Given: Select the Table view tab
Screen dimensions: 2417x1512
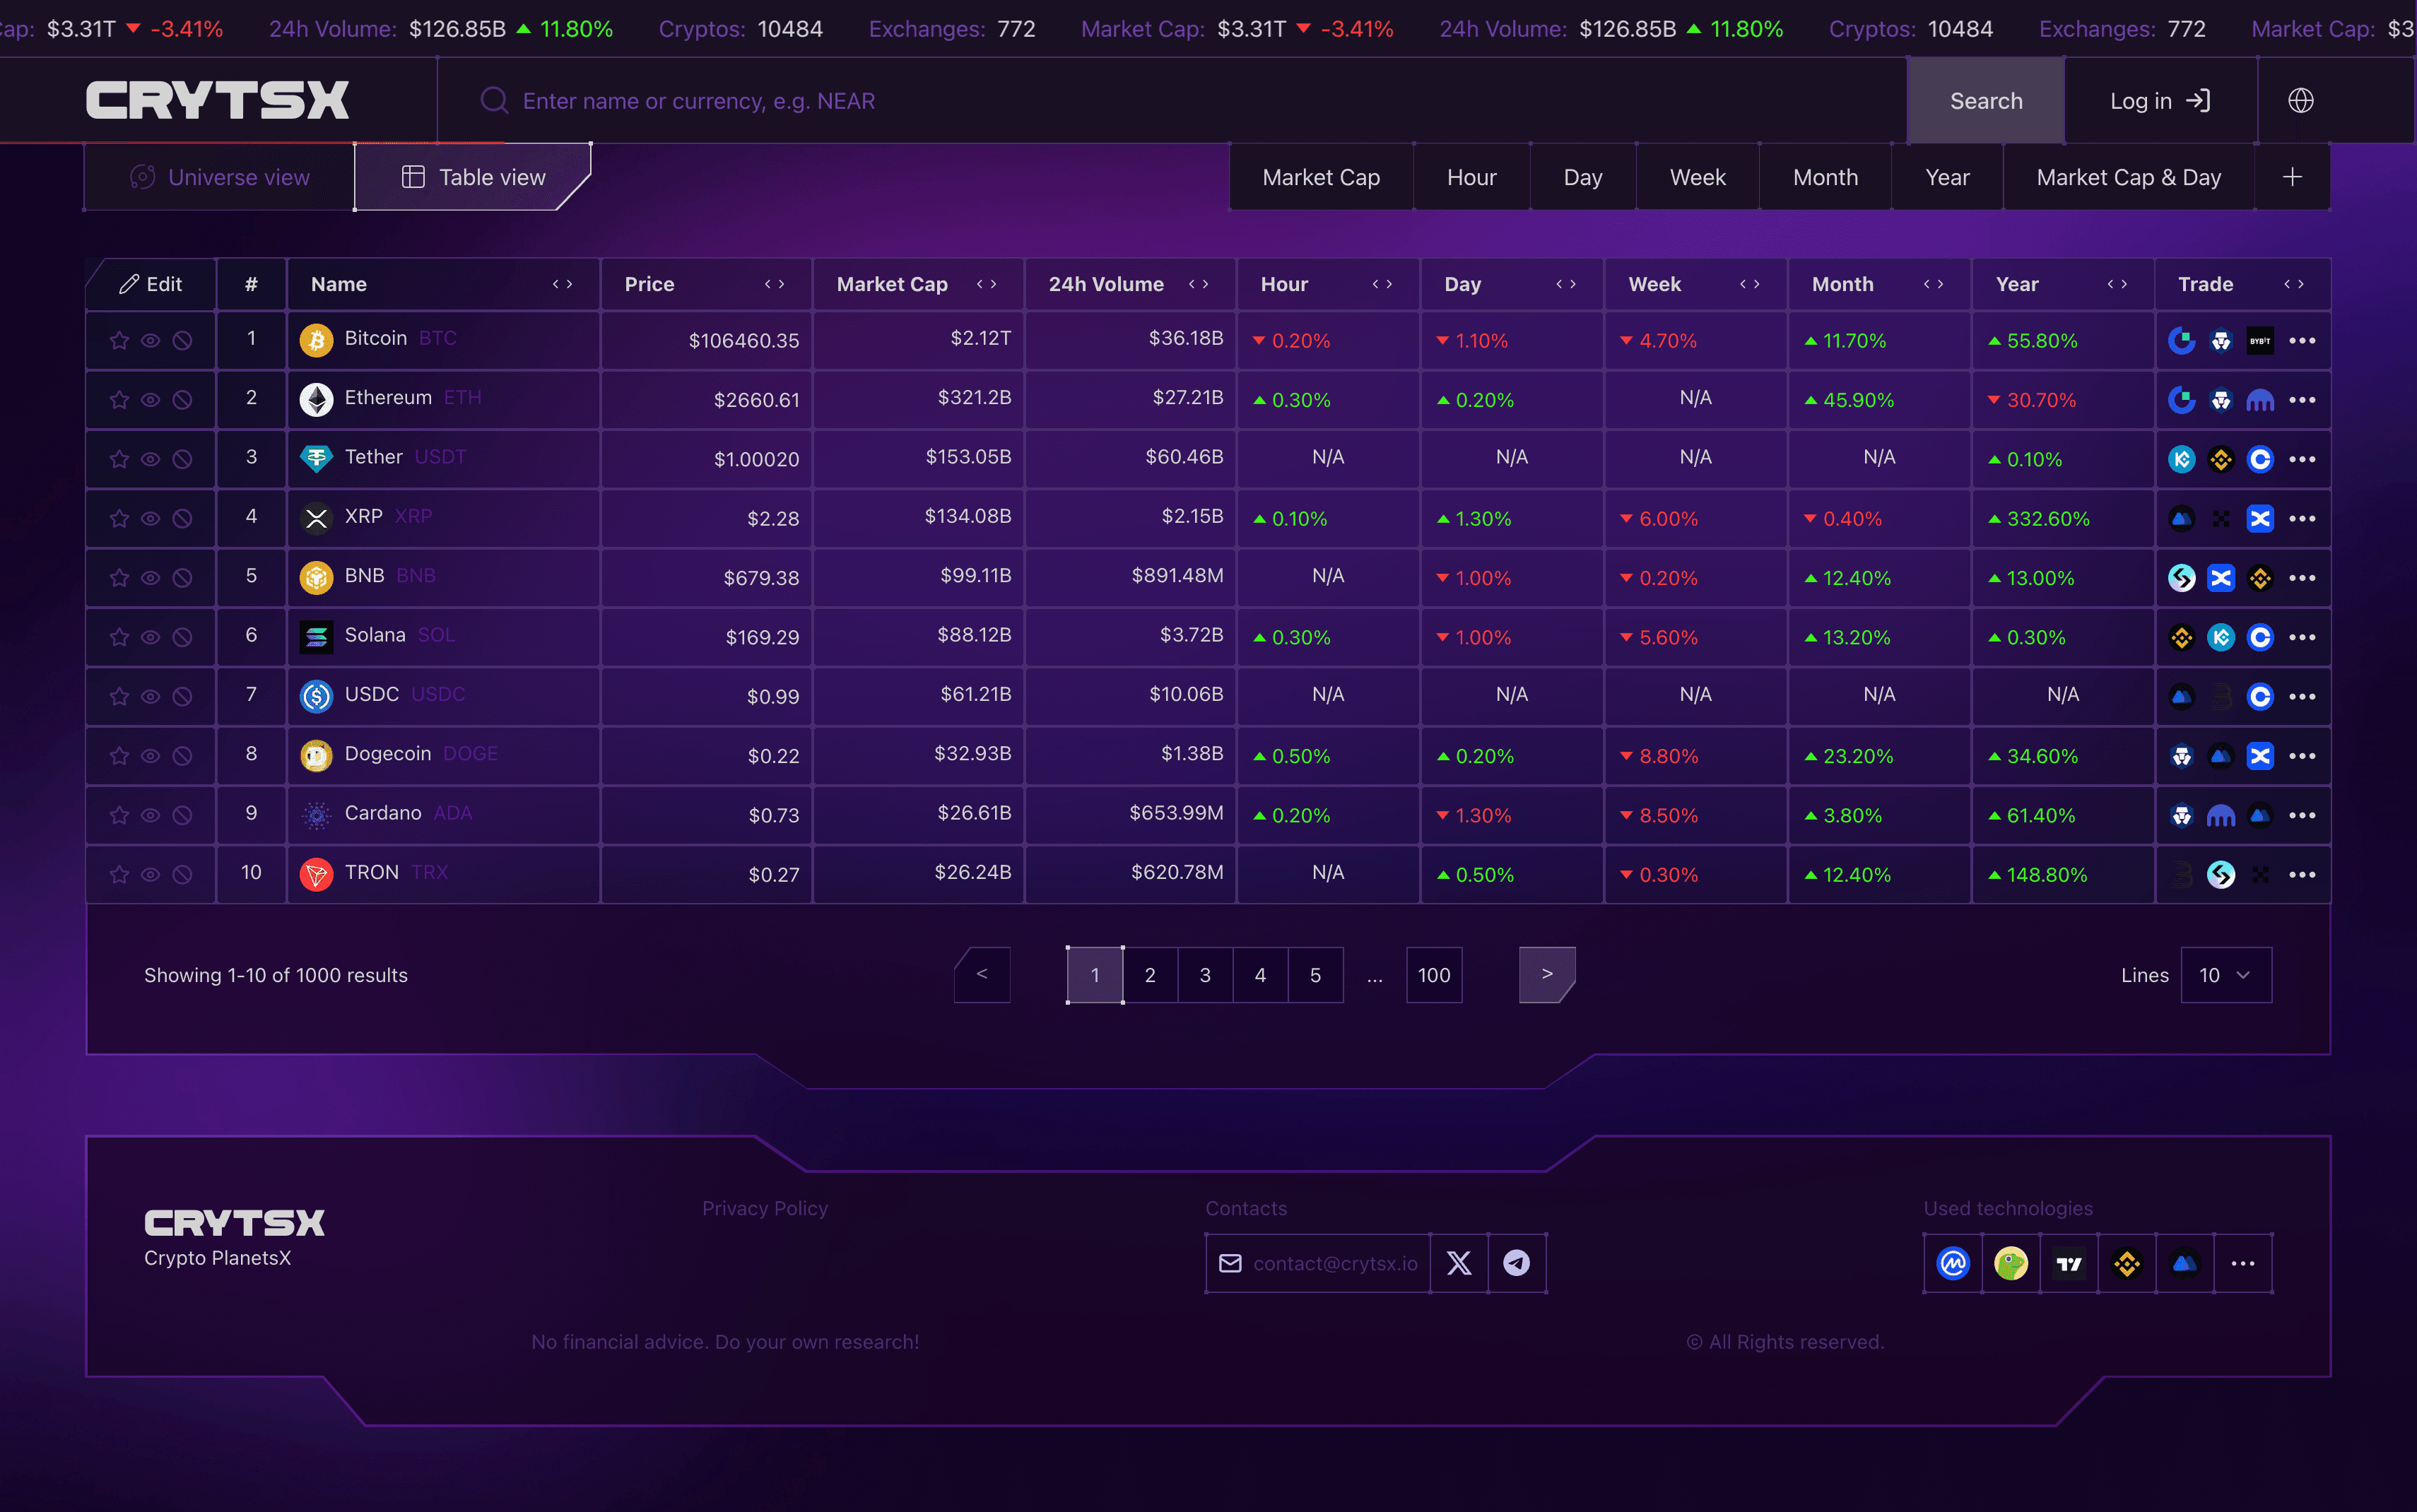Looking at the screenshot, I should (472, 177).
